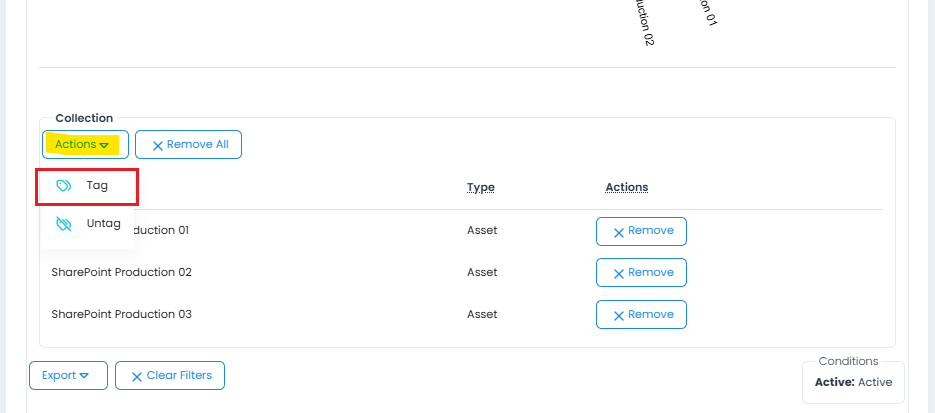Viewport: 935px width, 413px height.
Task: Click the Actions column header
Action: [627, 187]
